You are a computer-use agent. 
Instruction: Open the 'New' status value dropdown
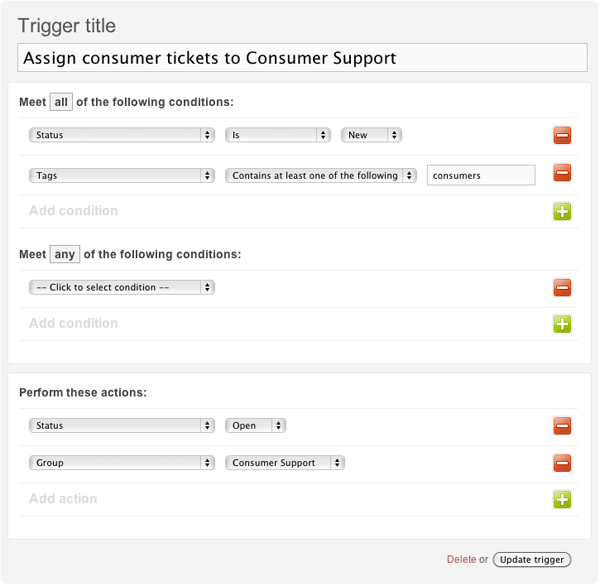coord(371,135)
